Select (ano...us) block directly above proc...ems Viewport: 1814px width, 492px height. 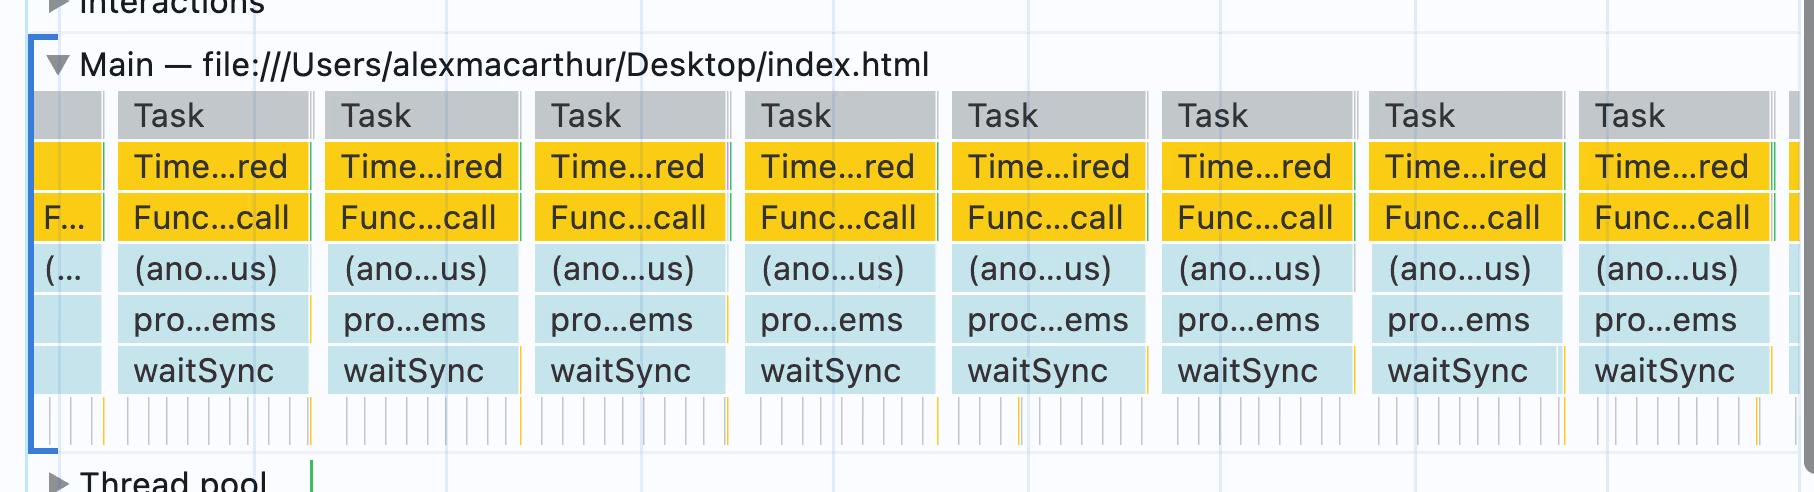pyautogui.click(x=1048, y=269)
